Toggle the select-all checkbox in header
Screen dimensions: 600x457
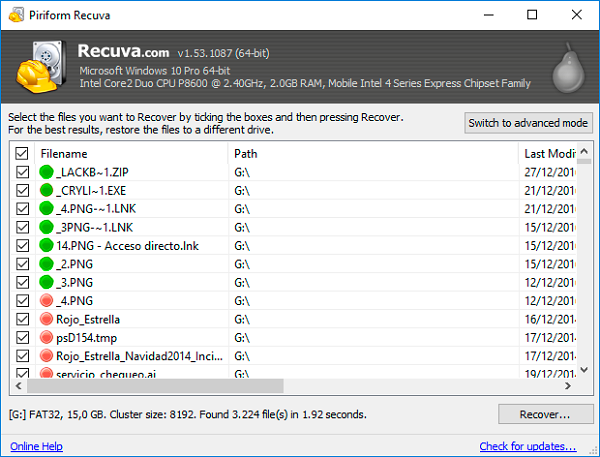[x=22, y=154]
